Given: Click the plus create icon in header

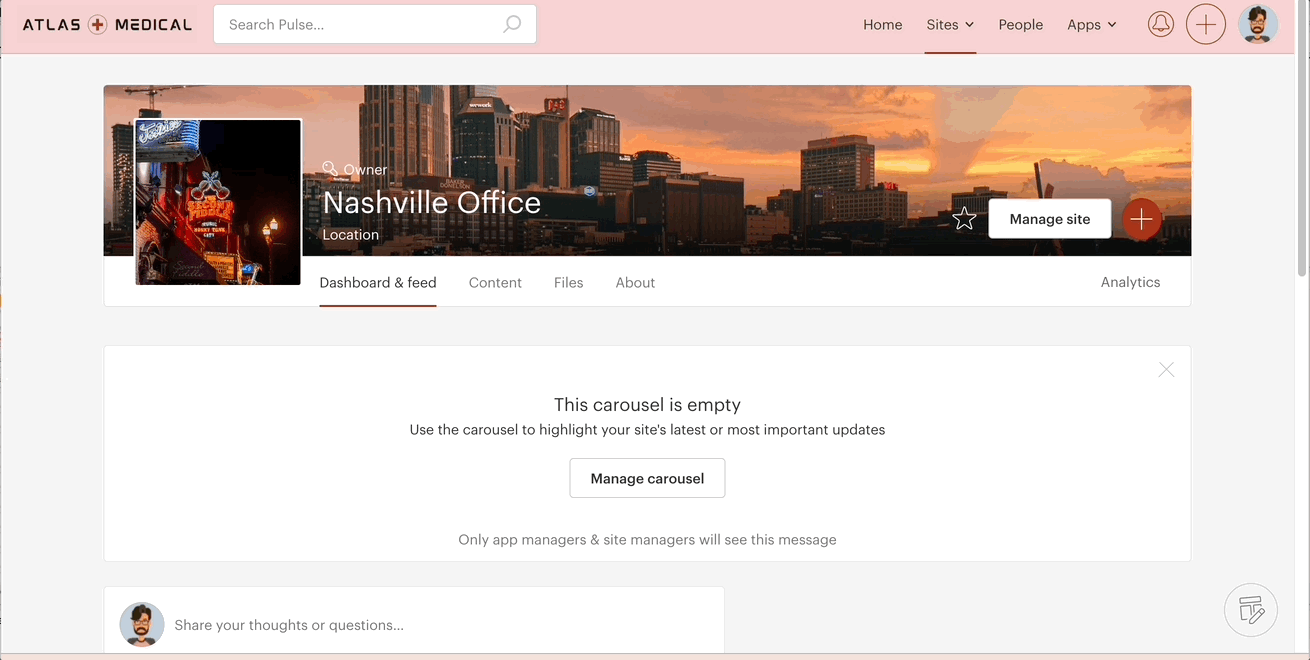Looking at the screenshot, I should click(x=1205, y=24).
